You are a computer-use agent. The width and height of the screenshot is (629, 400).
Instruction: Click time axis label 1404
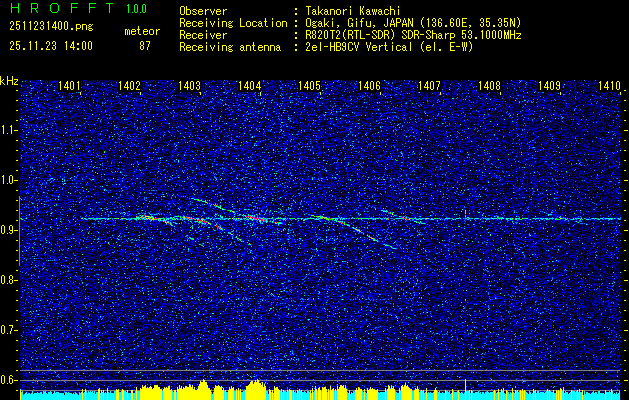click(x=250, y=85)
